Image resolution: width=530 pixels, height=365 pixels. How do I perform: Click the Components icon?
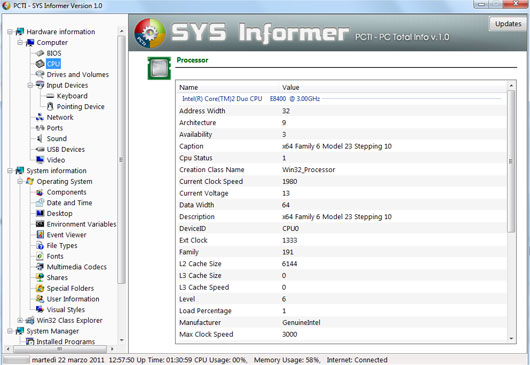[x=40, y=192]
